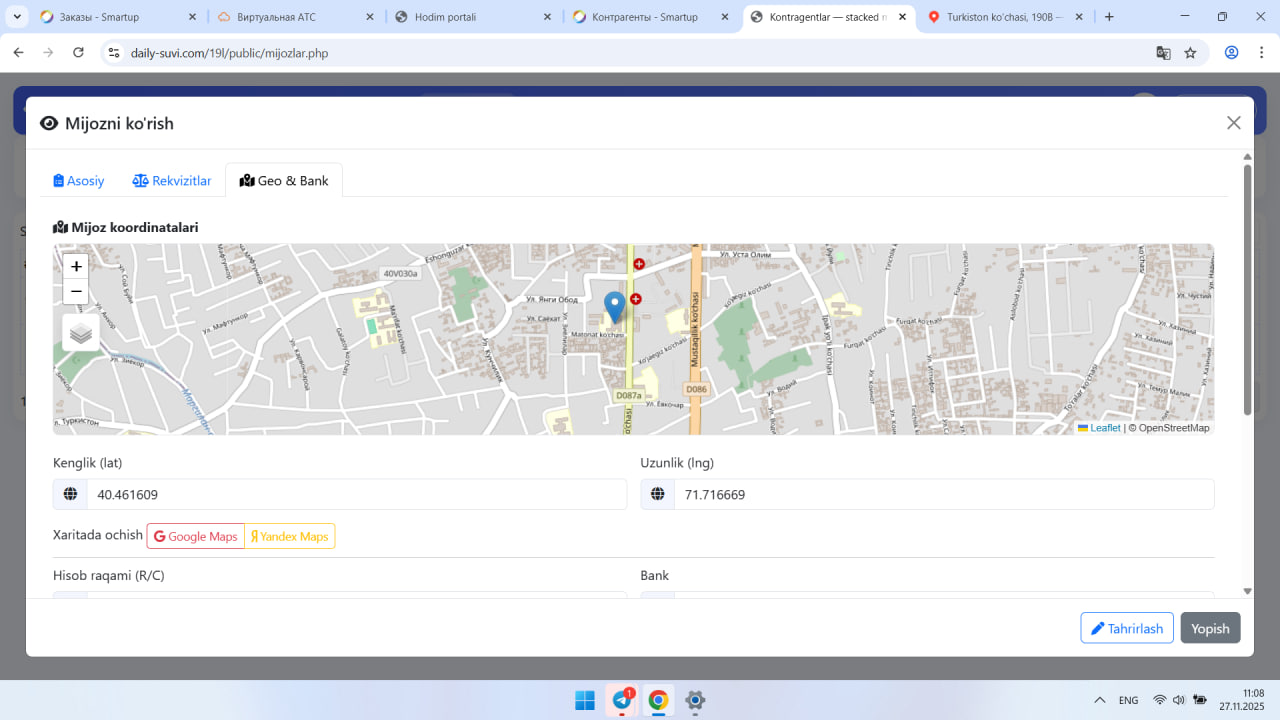
Task: Click the Yopish button
Action: (1210, 628)
